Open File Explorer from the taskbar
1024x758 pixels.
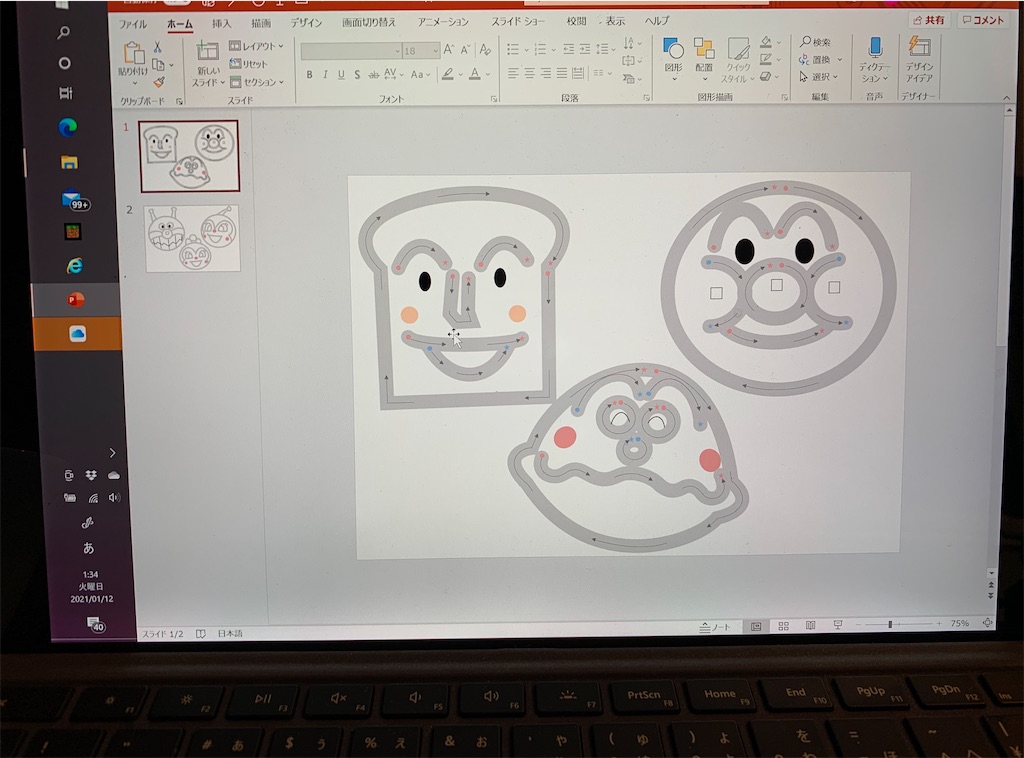point(69,162)
